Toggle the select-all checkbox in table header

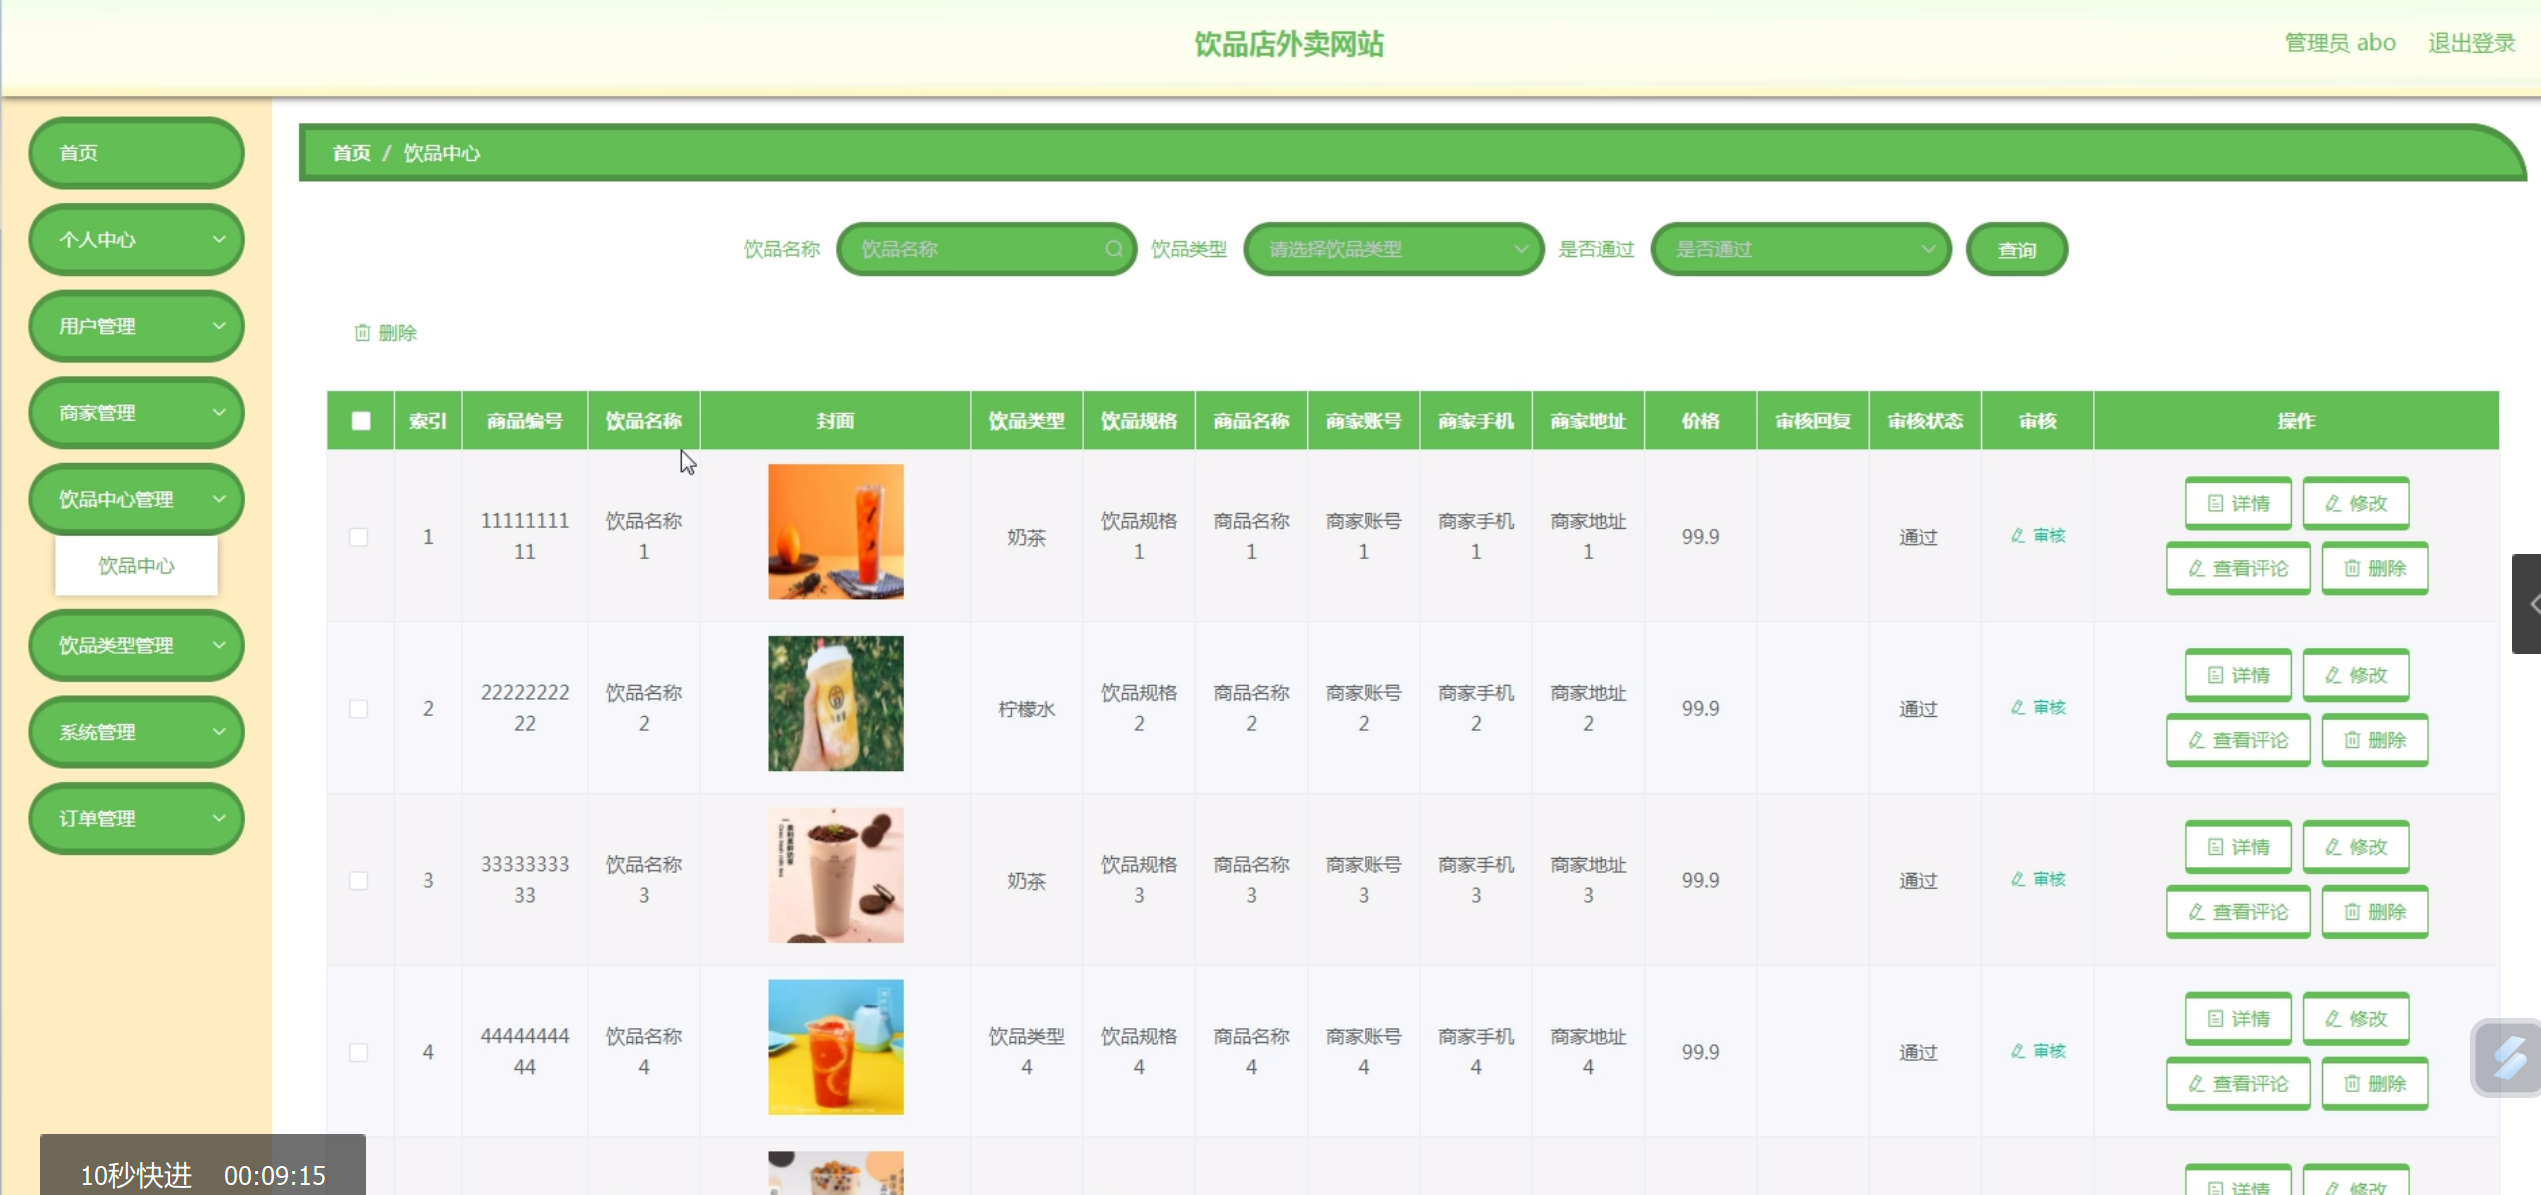click(361, 421)
